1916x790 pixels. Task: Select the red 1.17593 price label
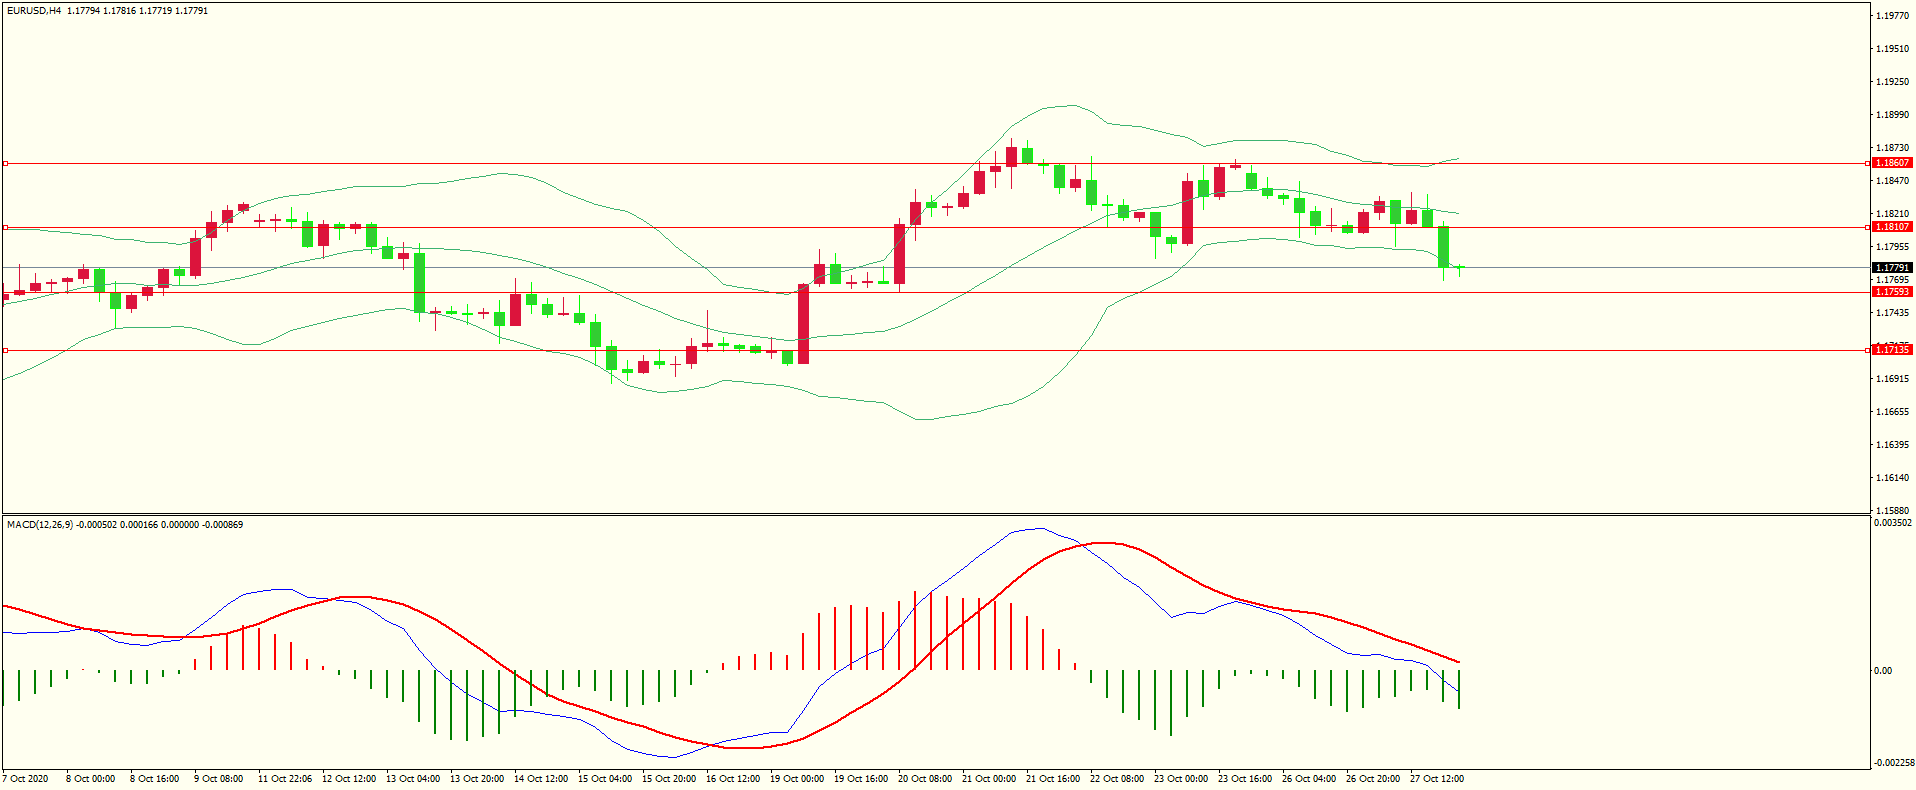coord(1892,292)
